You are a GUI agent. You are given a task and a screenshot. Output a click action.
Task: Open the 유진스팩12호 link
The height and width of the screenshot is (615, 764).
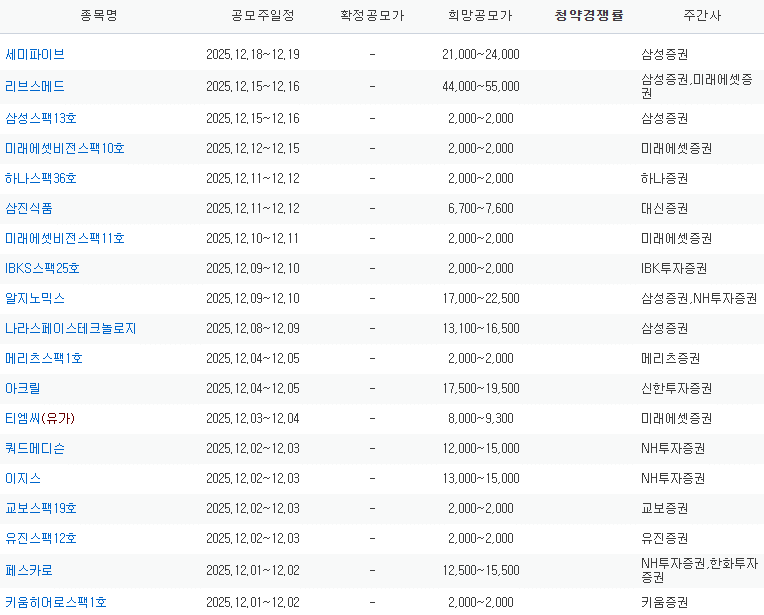pos(41,538)
